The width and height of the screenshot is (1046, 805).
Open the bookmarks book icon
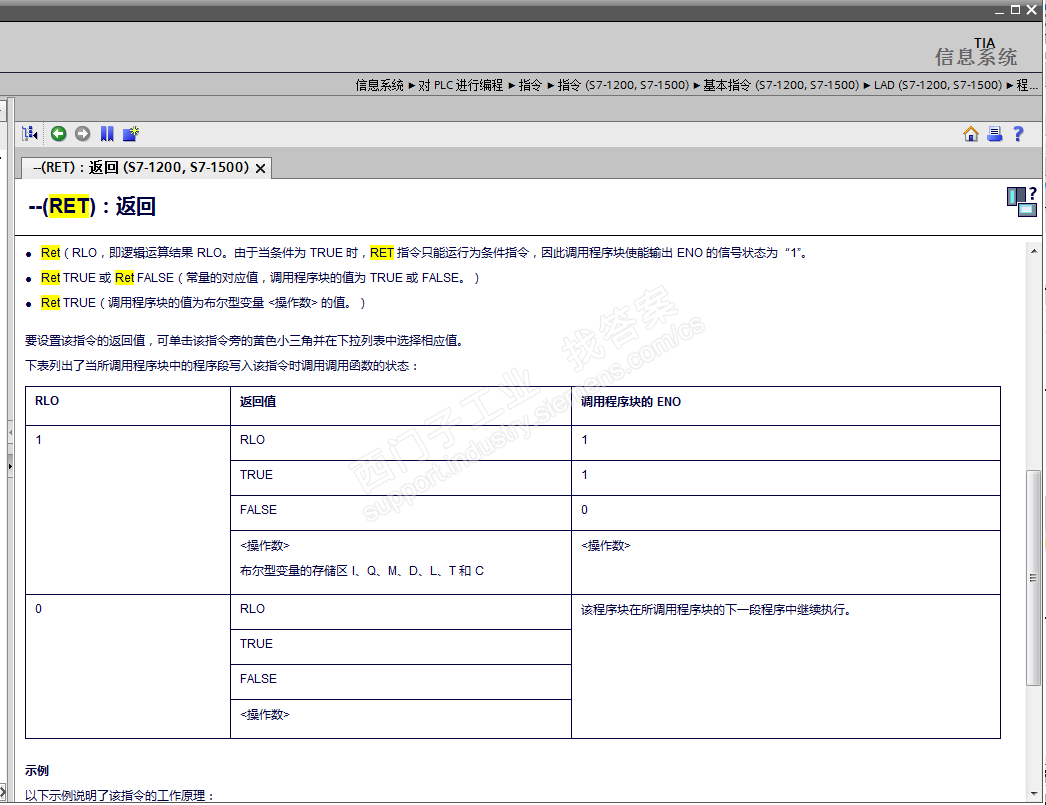point(107,134)
